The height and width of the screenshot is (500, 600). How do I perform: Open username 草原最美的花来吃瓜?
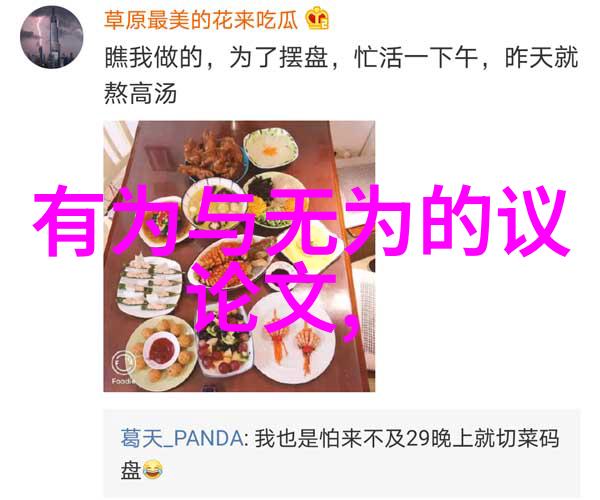click(x=201, y=20)
